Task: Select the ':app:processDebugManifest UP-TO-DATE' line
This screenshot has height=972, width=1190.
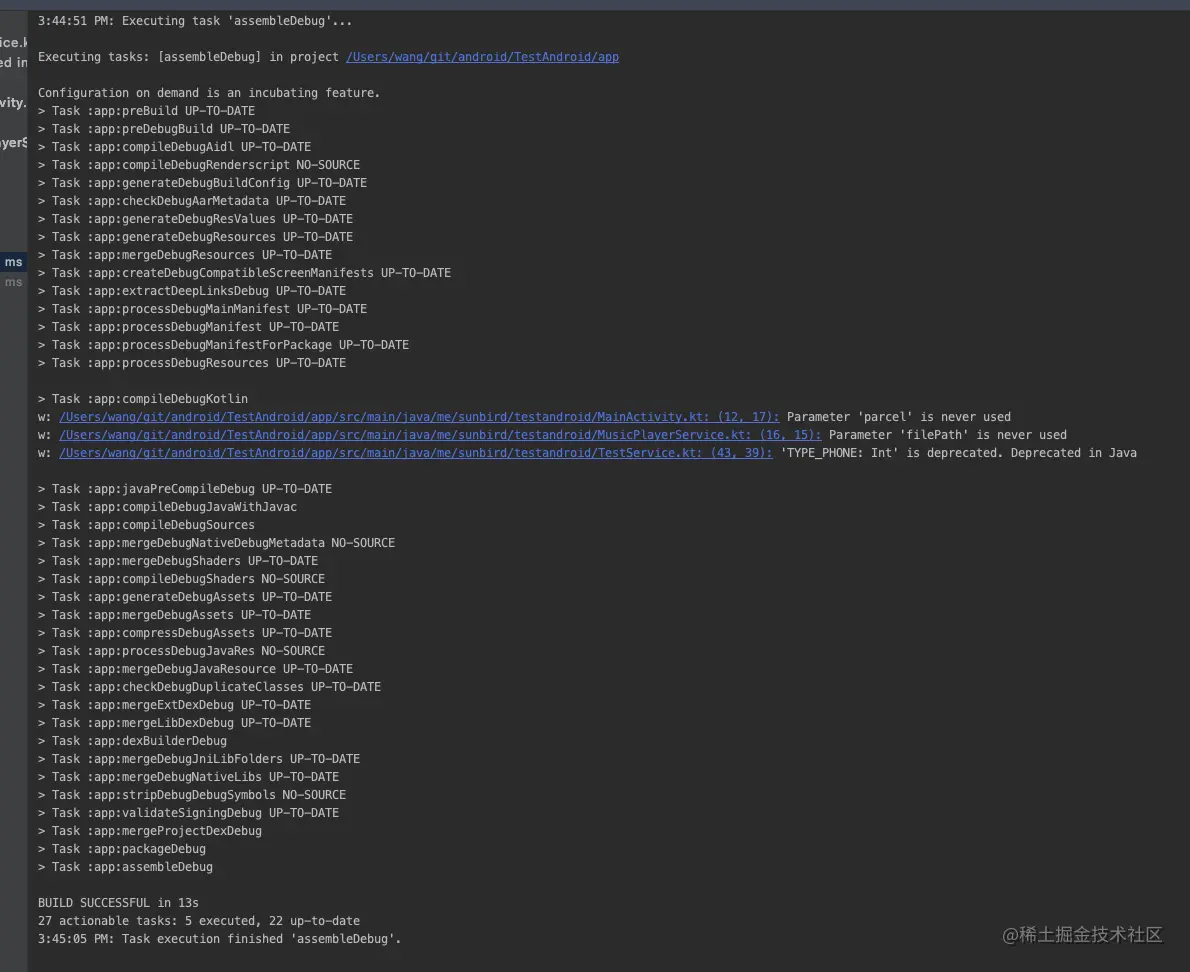Action: (188, 327)
